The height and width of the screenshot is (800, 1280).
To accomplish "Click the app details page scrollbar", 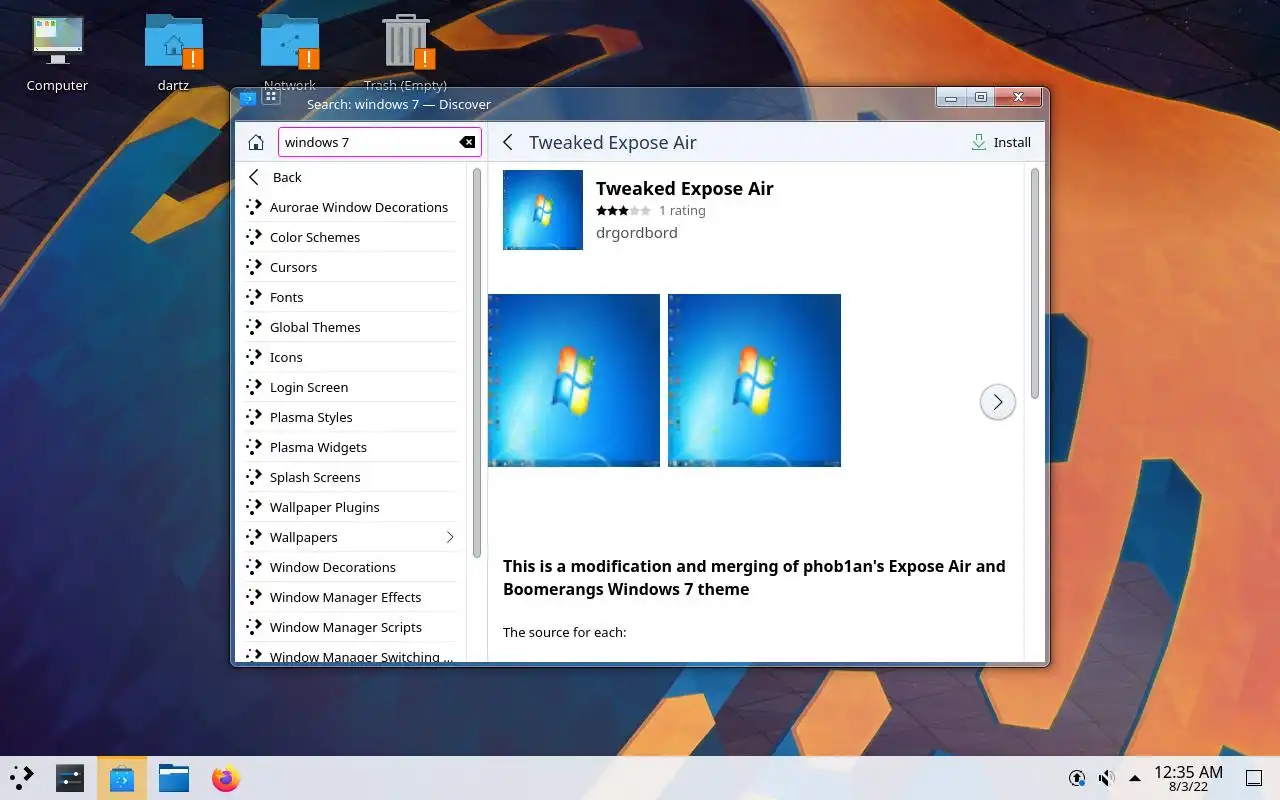I will pos(1034,284).
